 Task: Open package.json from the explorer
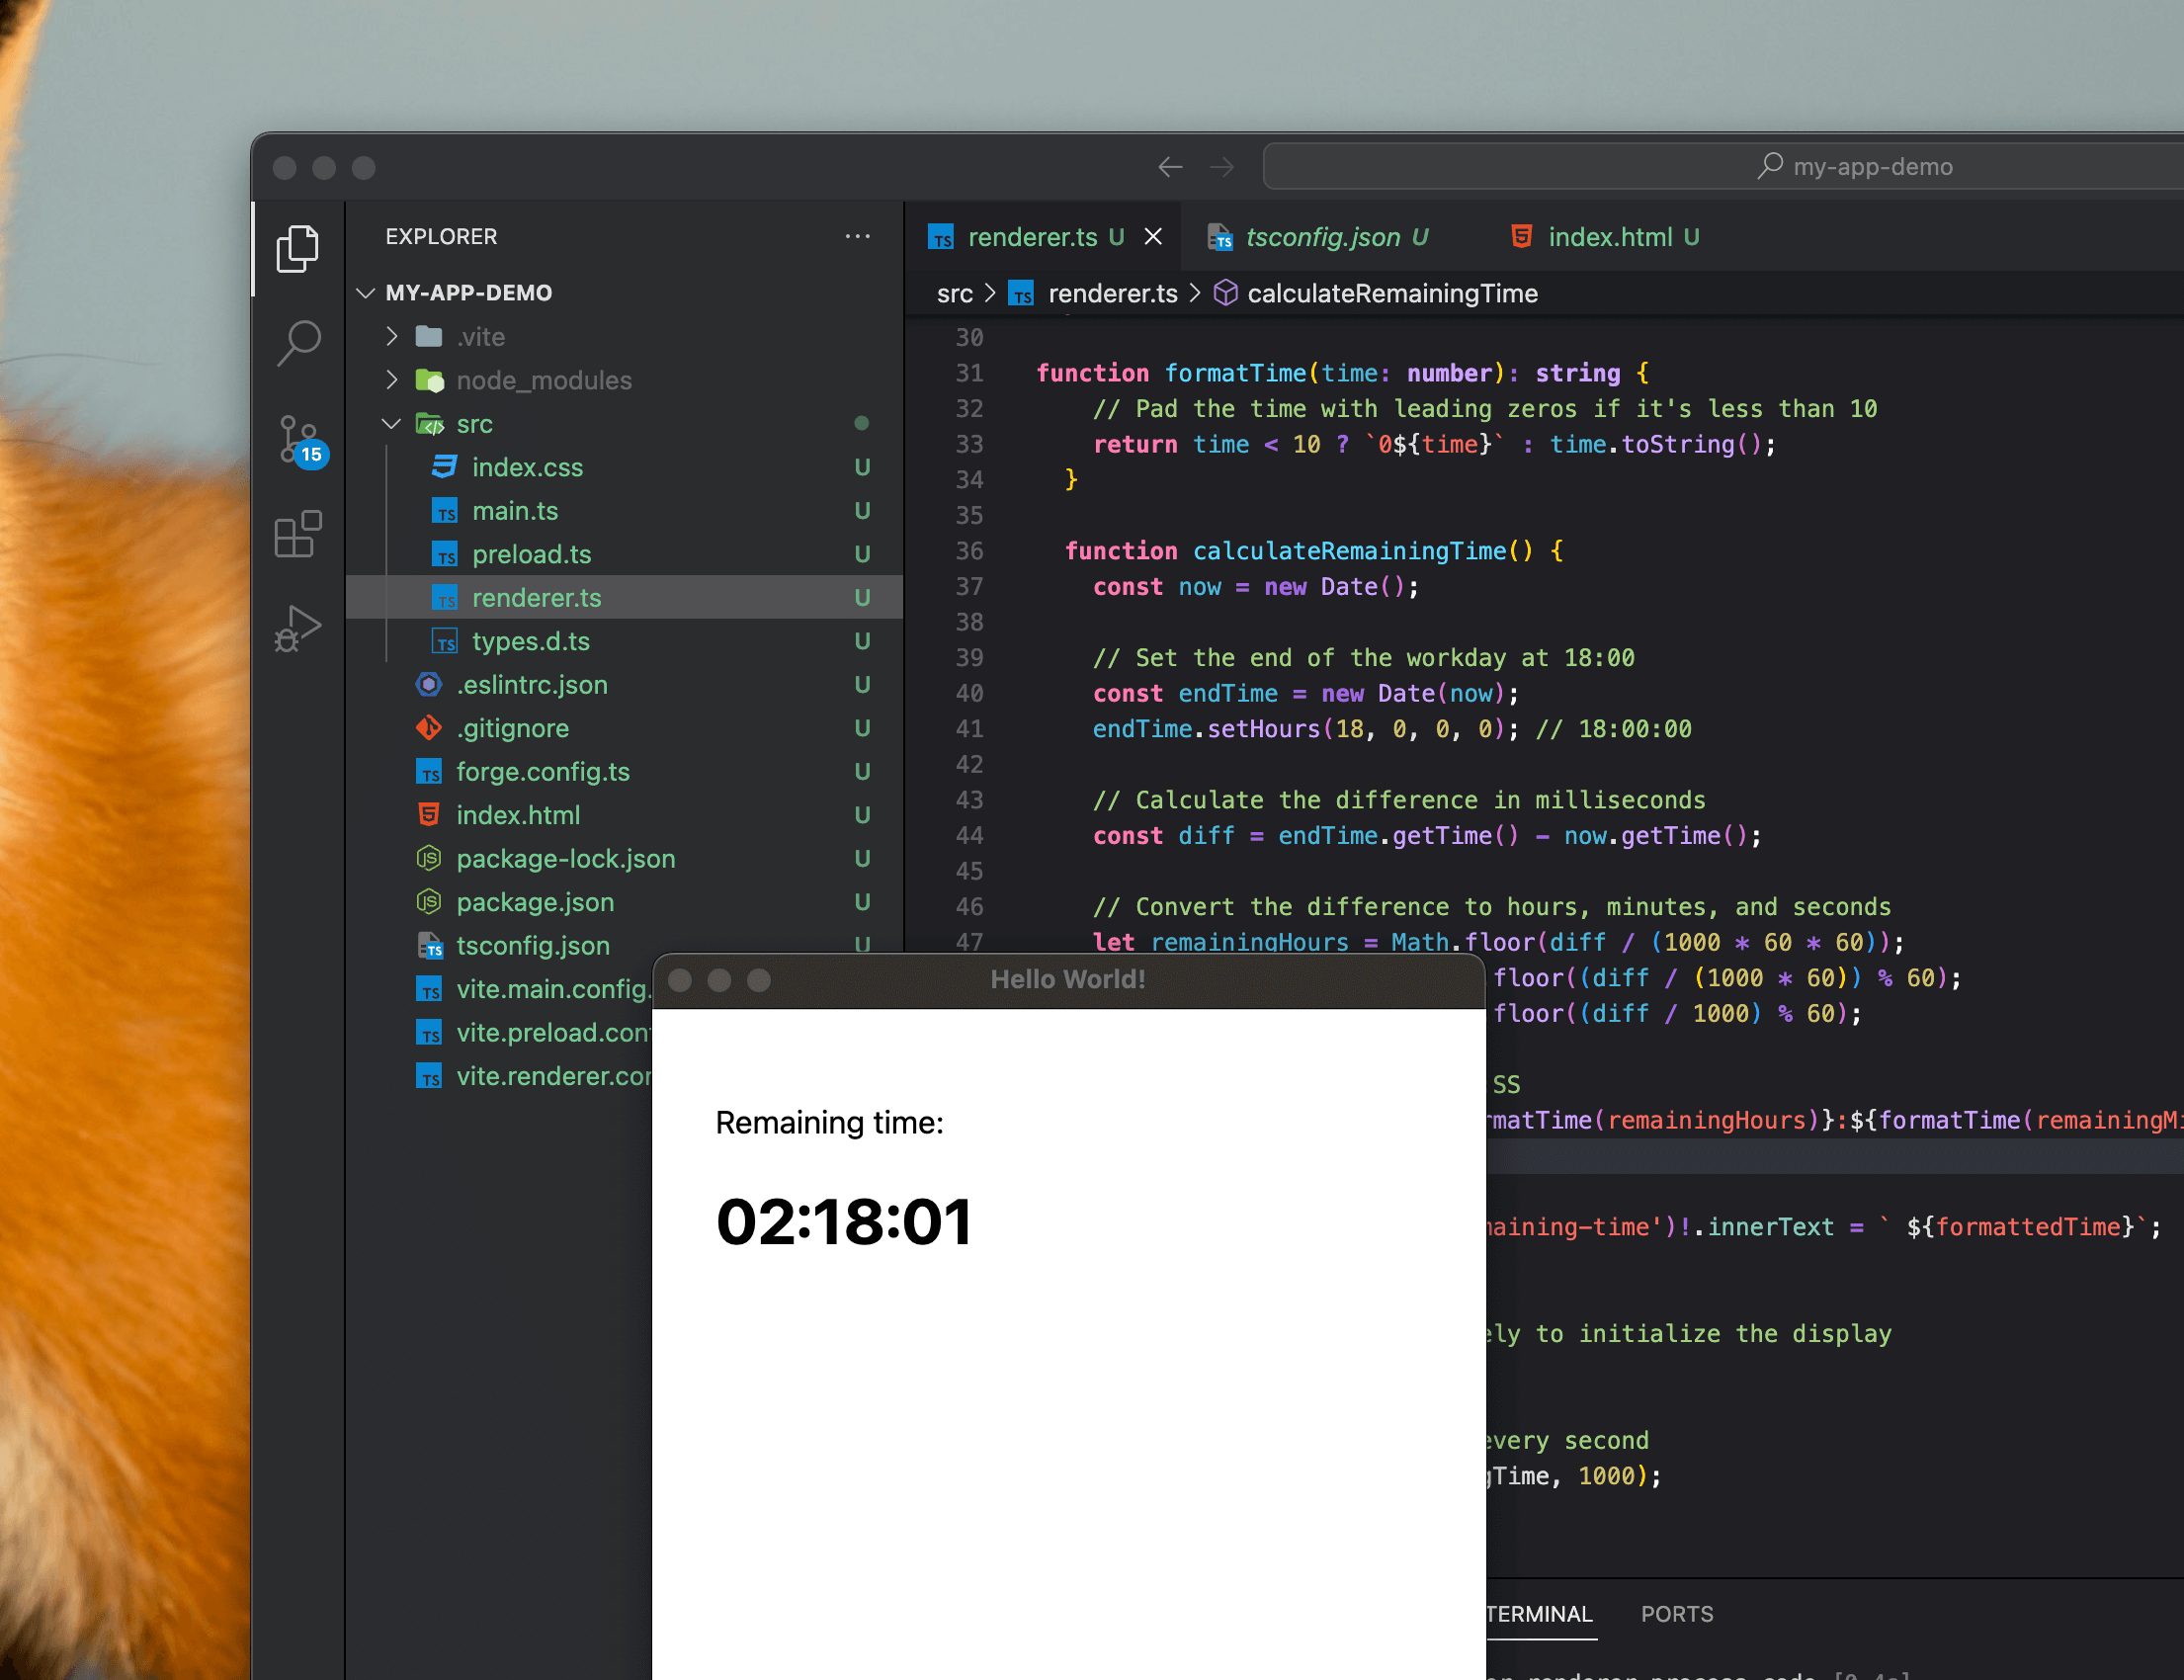(x=535, y=902)
